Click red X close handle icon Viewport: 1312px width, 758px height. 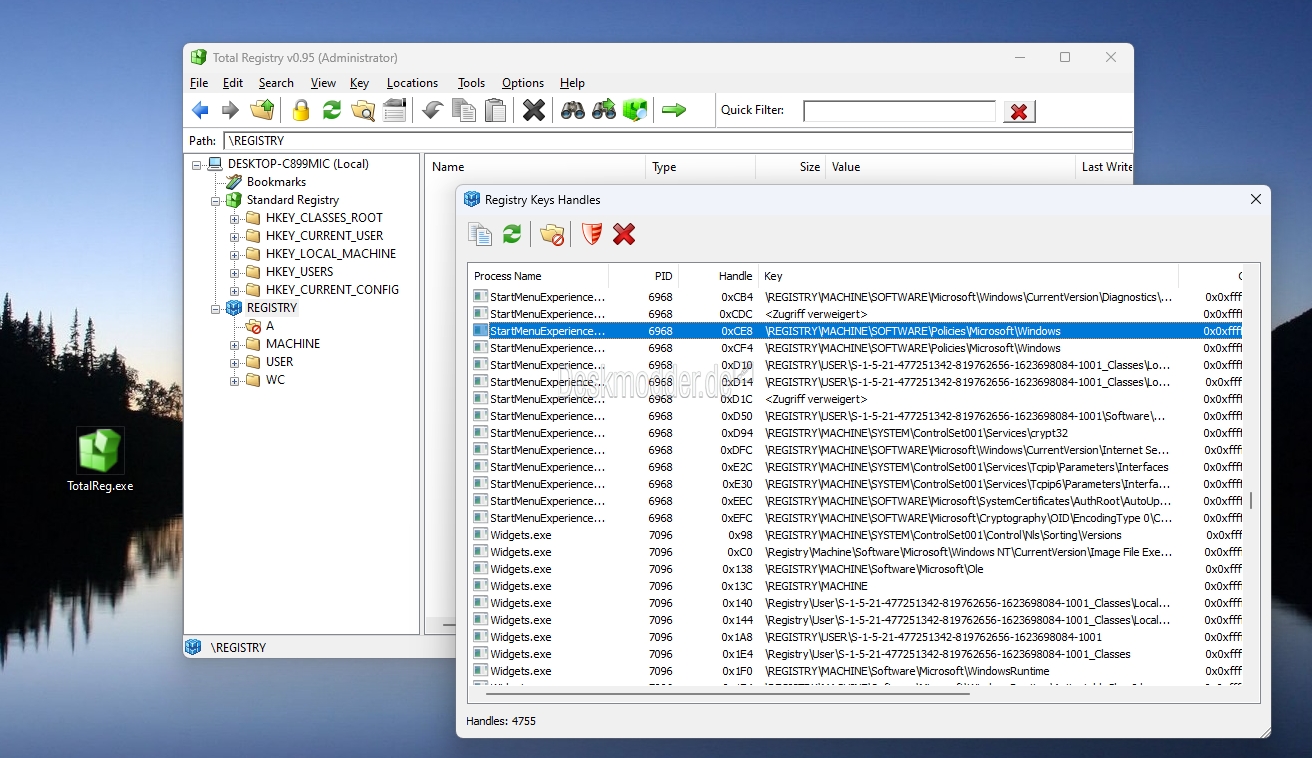624,234
